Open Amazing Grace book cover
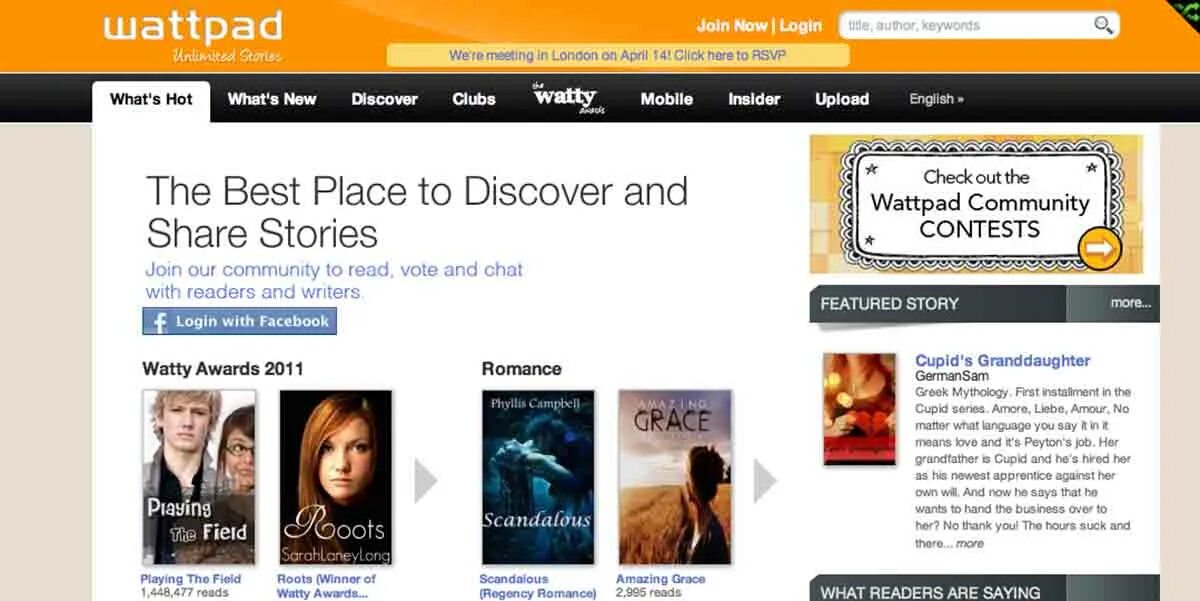 click(x=675, y=478)
